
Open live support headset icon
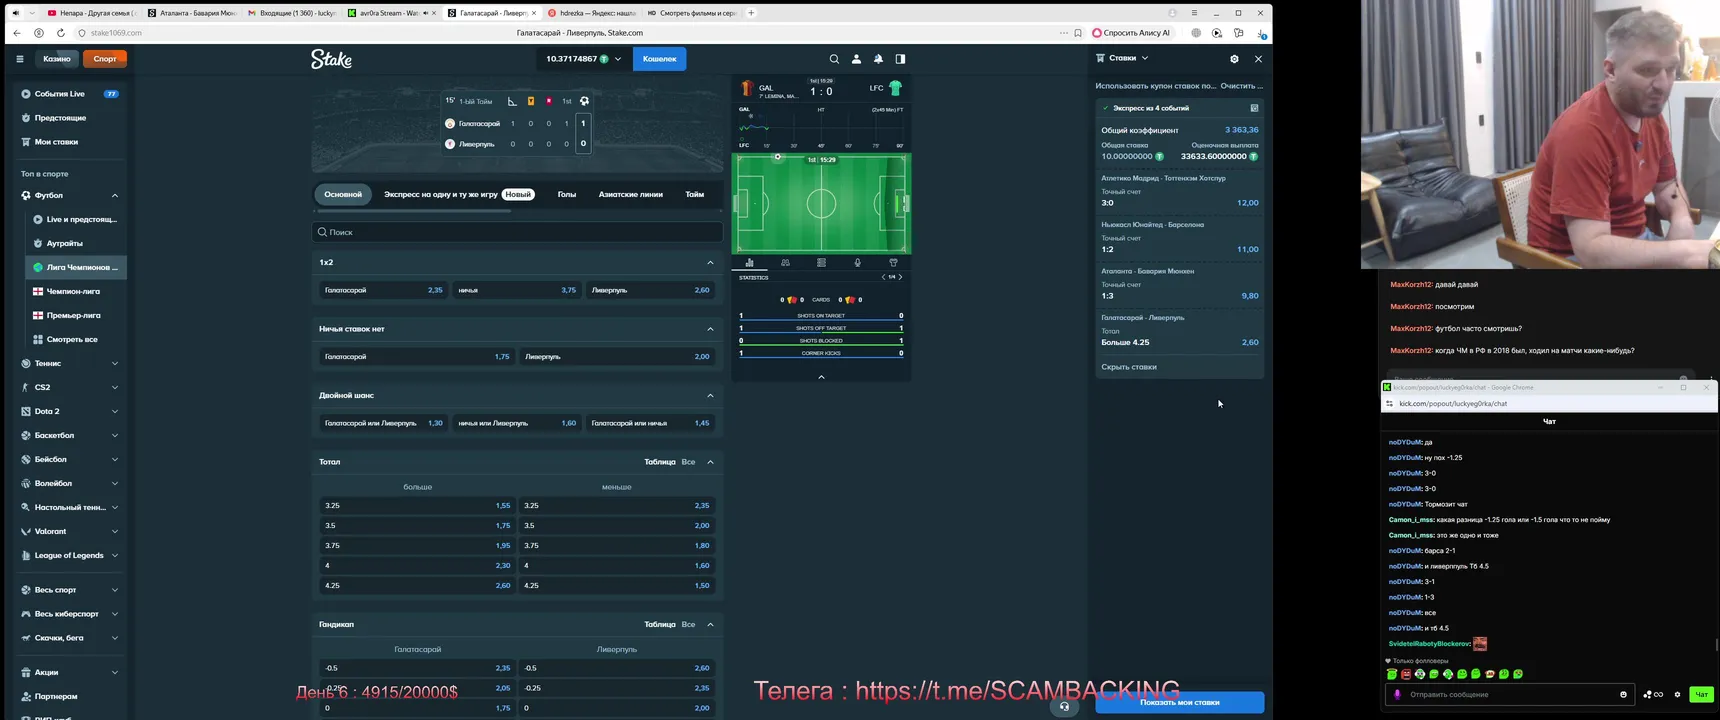[1064, 706]
